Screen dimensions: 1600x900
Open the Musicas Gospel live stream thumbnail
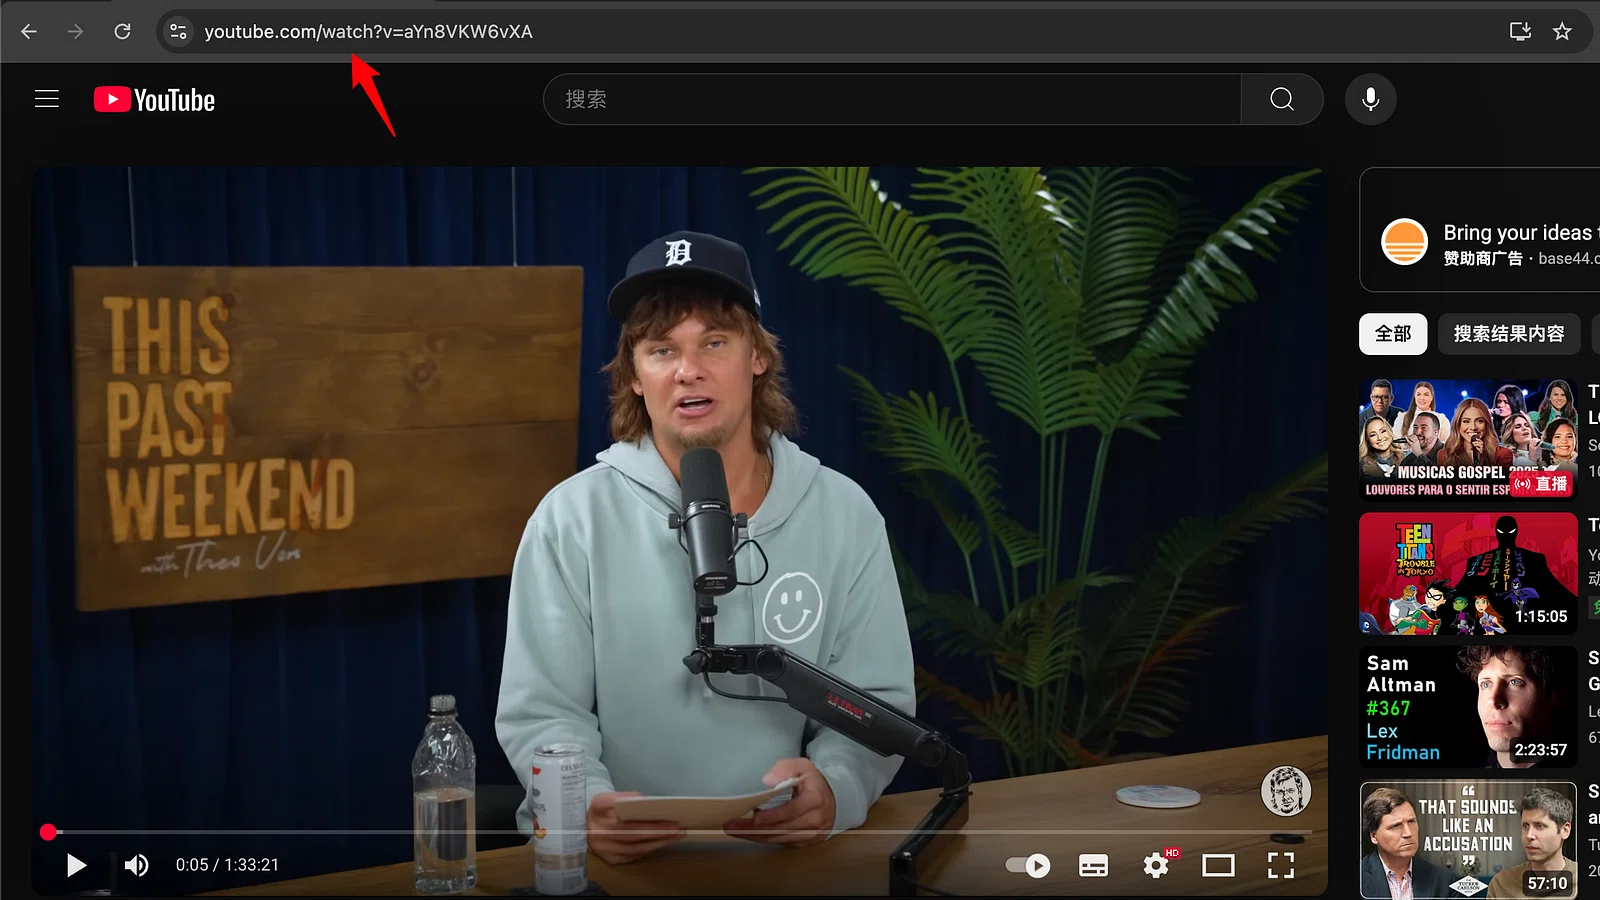click(1468, 439)
